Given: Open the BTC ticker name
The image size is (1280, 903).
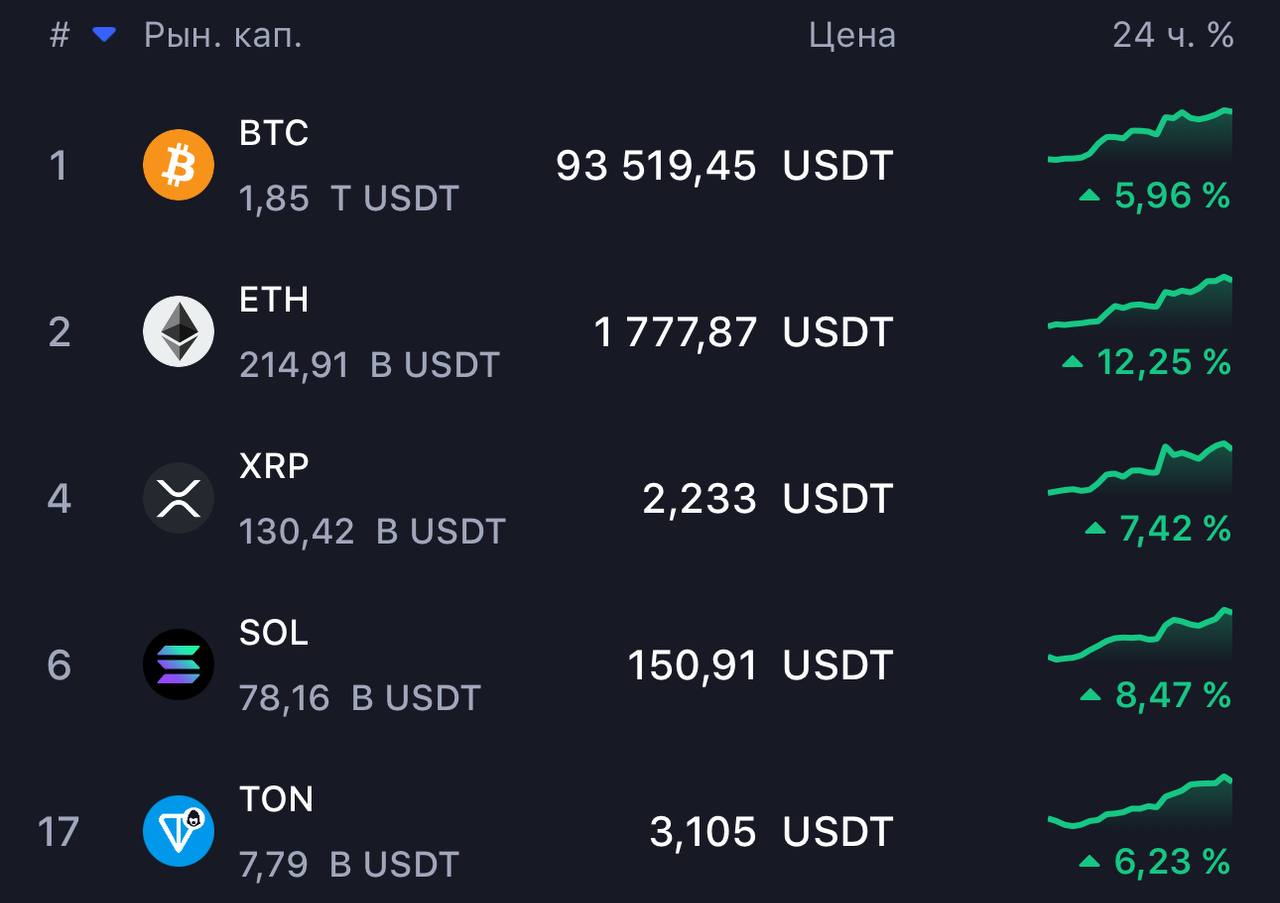Looking at the screenshot, I should (x=274, y=132).
